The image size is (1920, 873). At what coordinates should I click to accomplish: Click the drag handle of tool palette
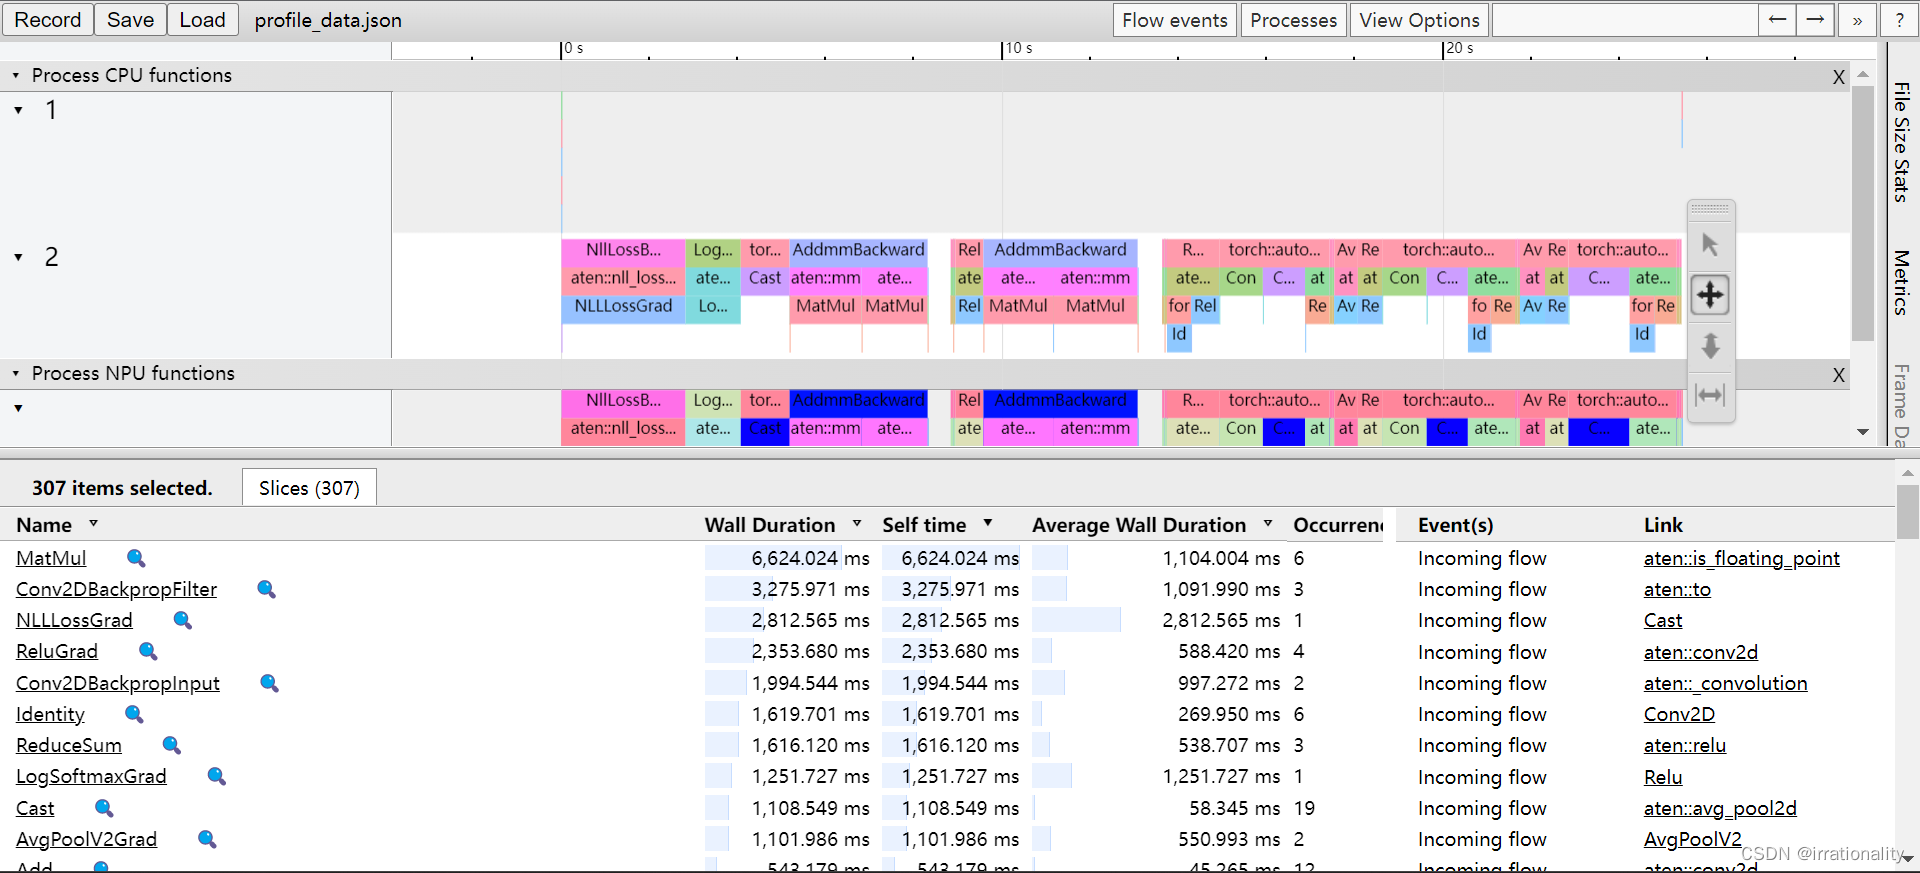point(1710,209)
